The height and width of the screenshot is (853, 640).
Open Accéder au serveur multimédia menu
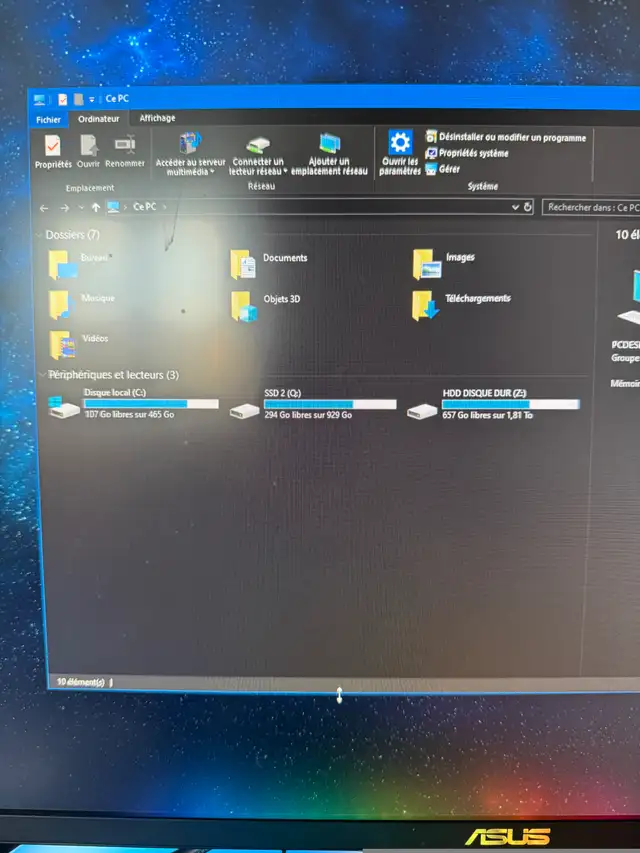(190, 154)
